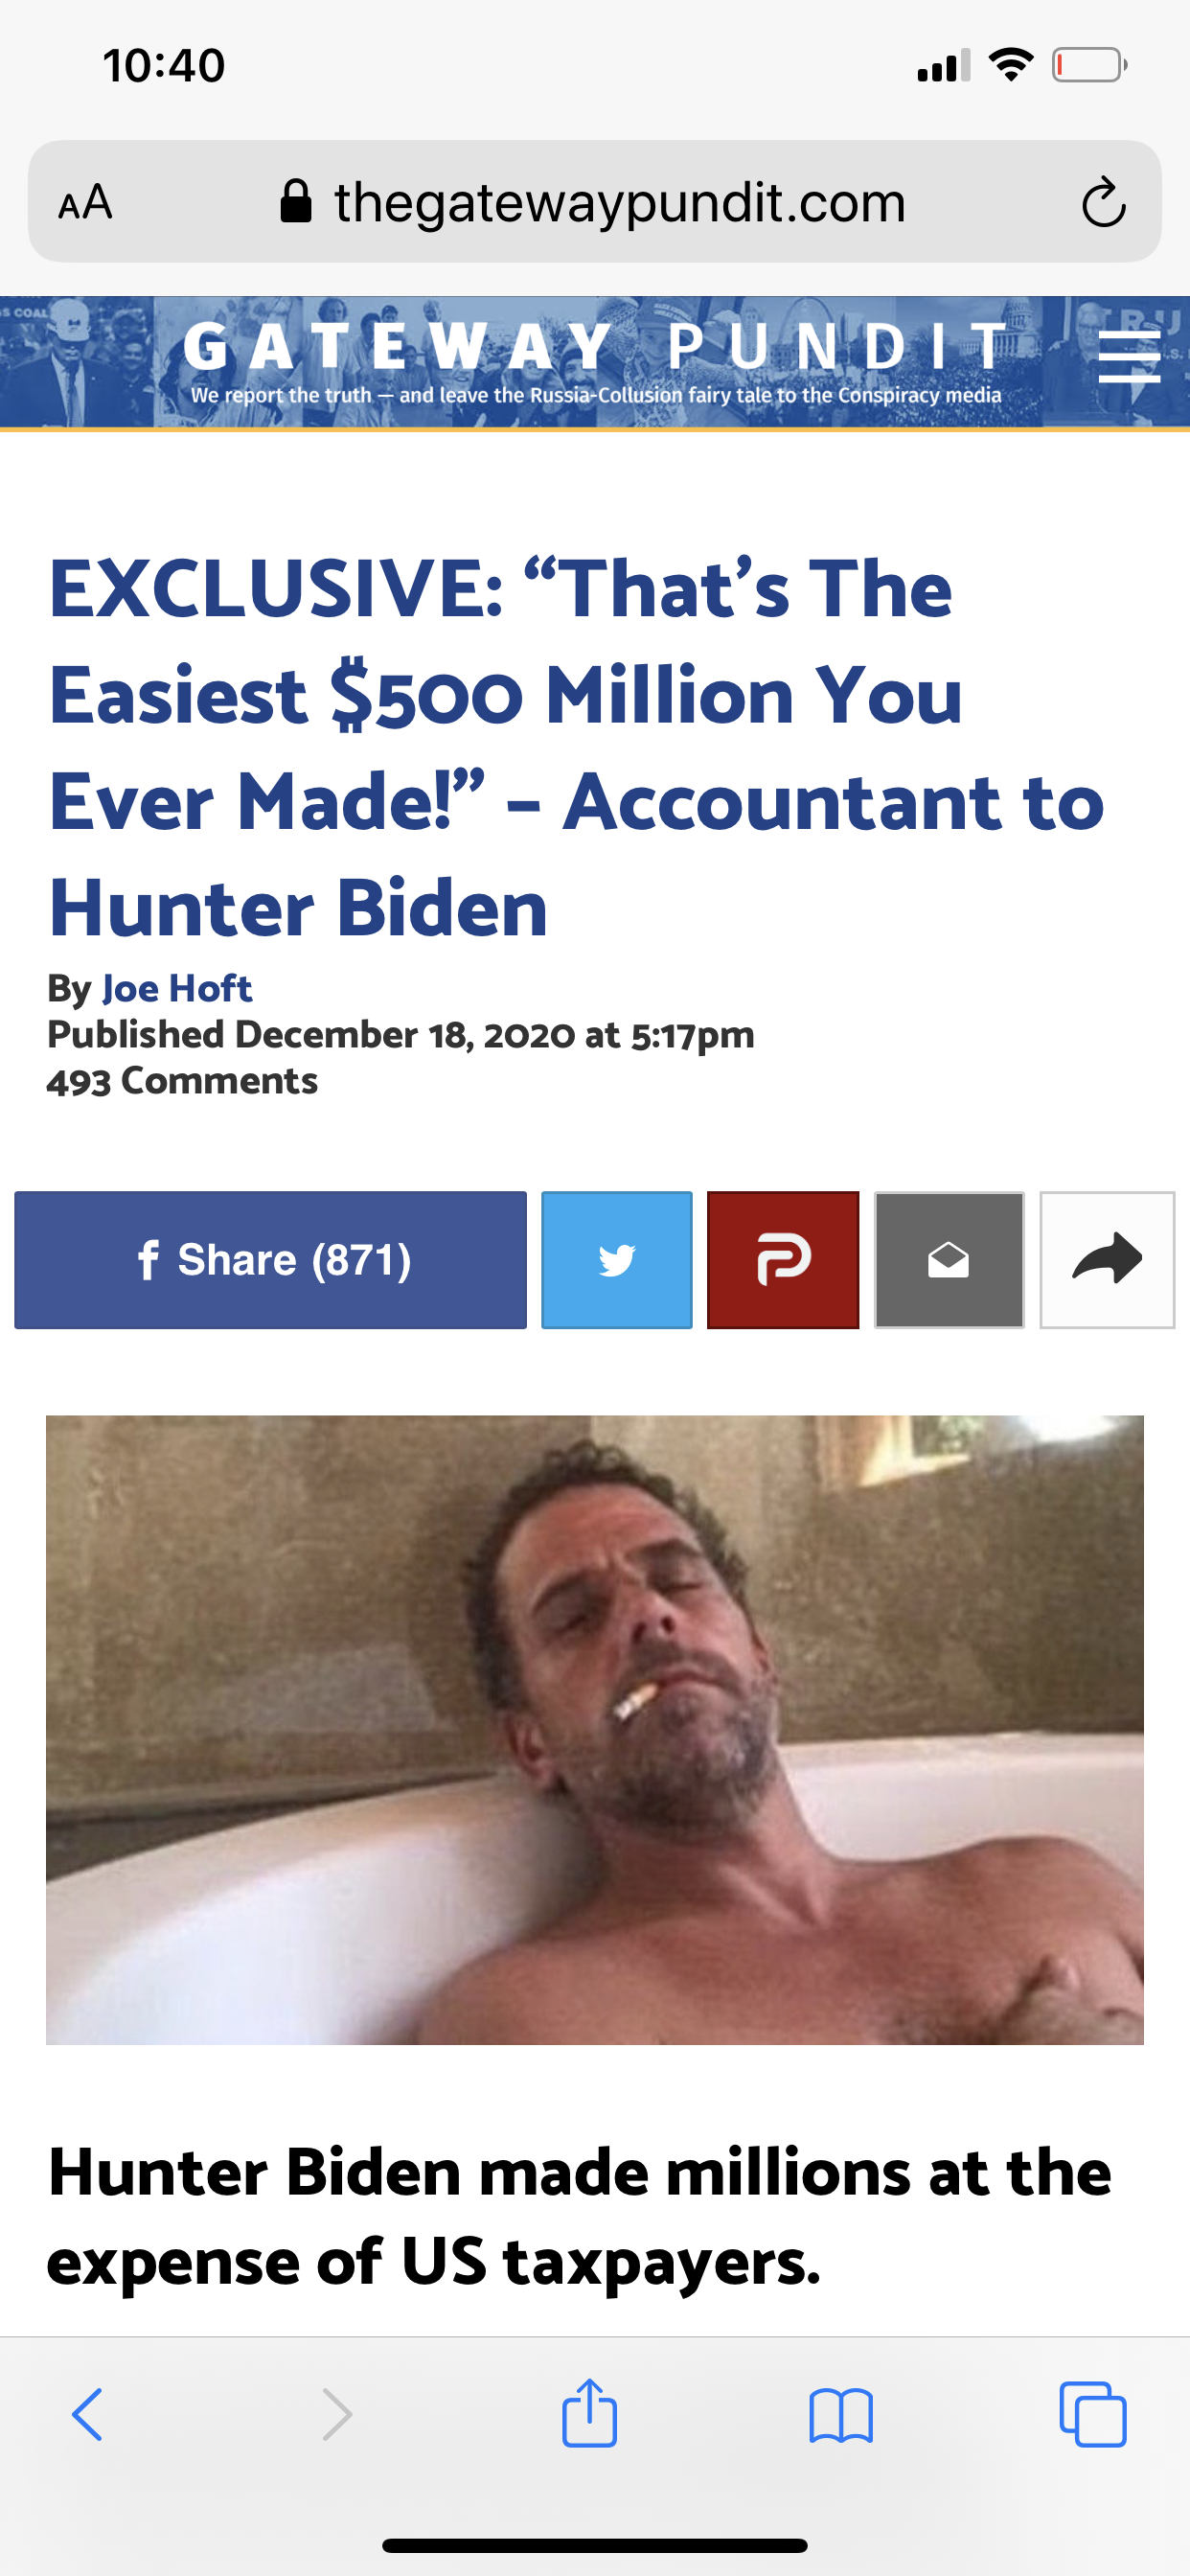Open the AA reader text size options

point(85,202)
